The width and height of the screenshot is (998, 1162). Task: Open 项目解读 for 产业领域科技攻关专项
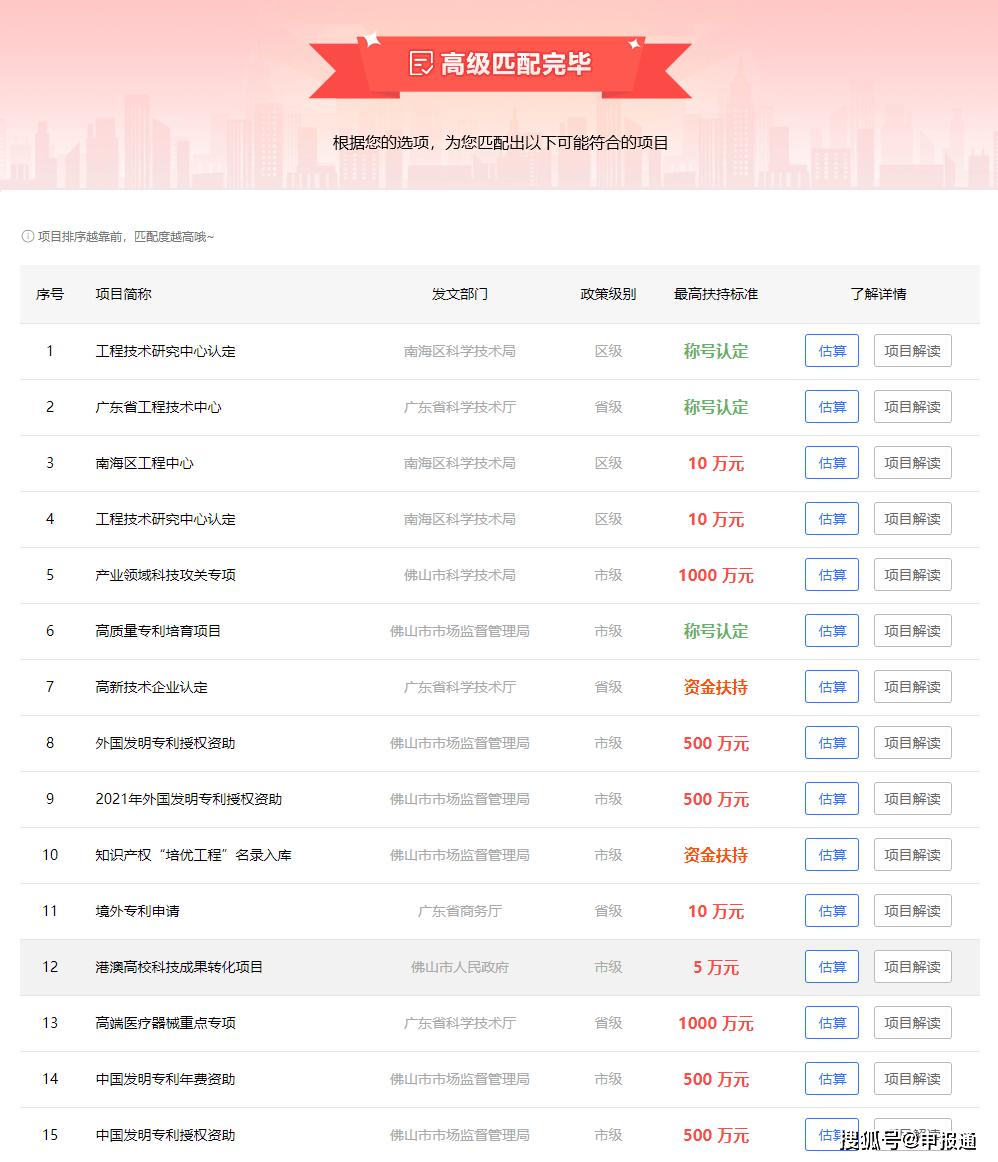[x=912, y=575]
